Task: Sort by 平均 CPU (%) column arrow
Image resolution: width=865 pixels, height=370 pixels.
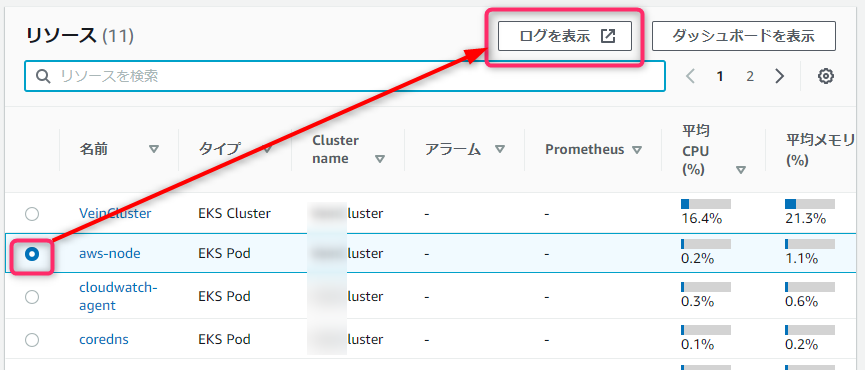Action: tap(741, 170)
